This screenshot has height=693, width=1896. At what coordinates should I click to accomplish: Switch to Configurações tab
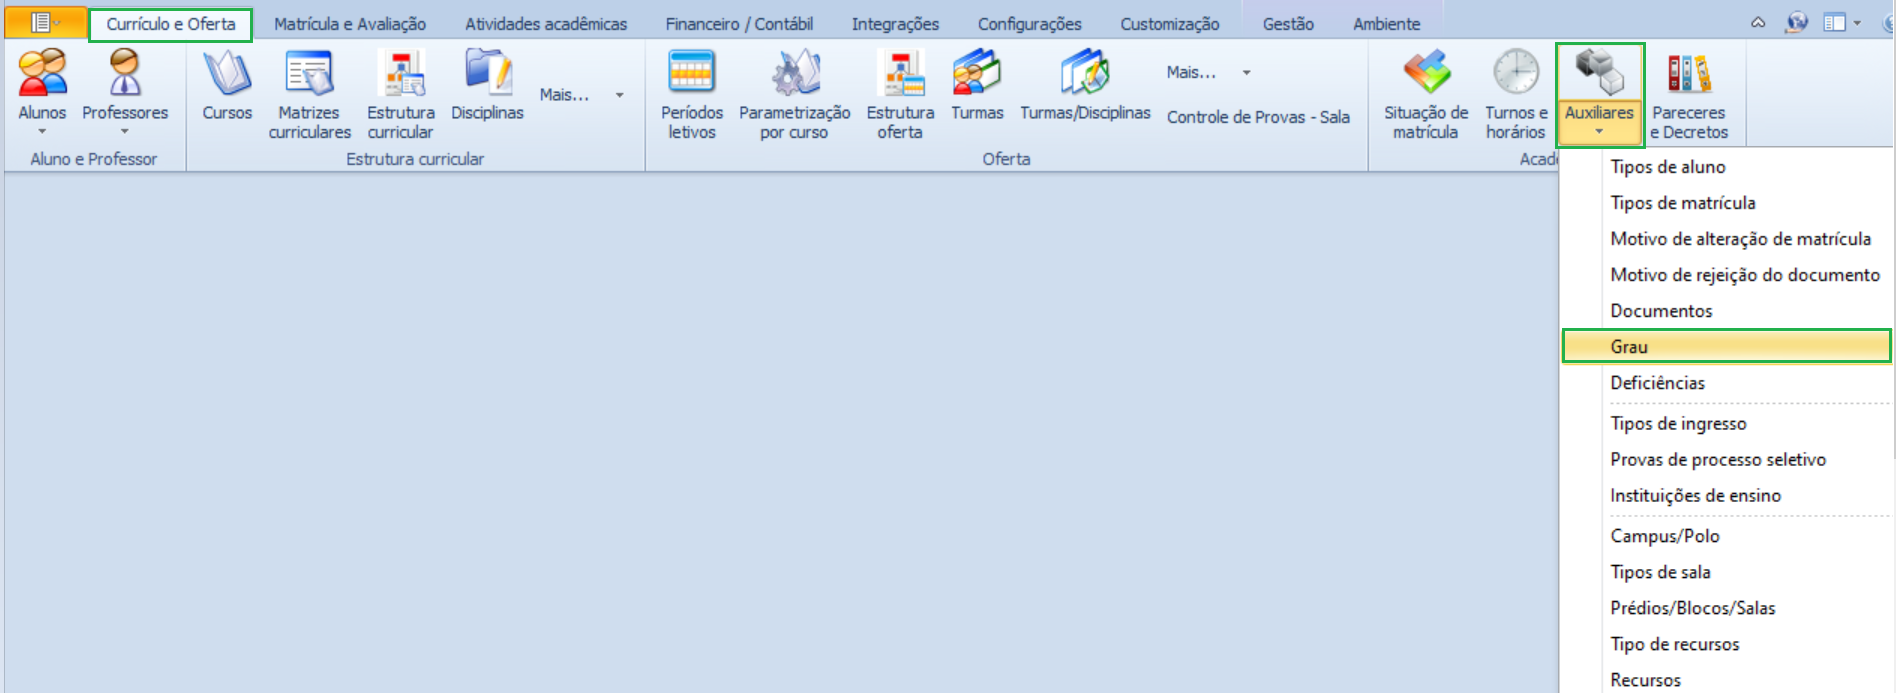tap(1030, 24)
